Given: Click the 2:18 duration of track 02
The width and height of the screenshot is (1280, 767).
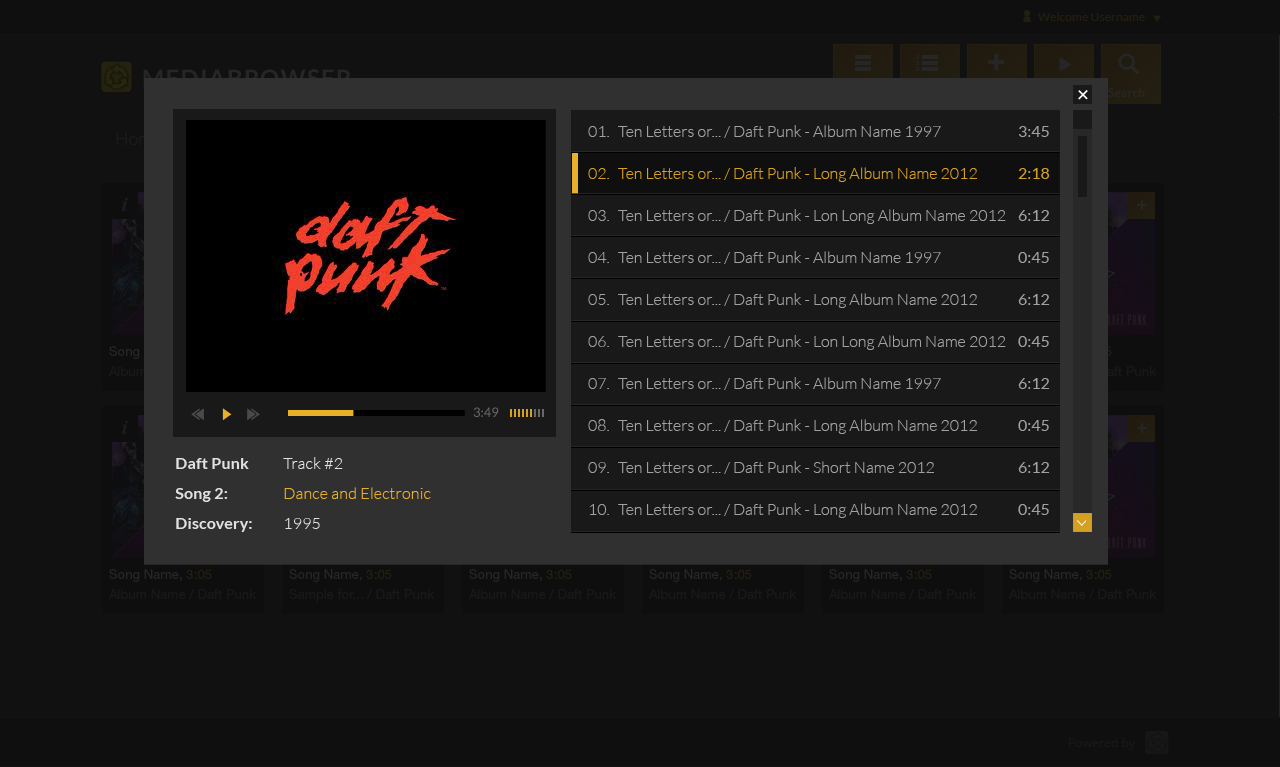Looking at the screenshot, I should click(1034, 173).
